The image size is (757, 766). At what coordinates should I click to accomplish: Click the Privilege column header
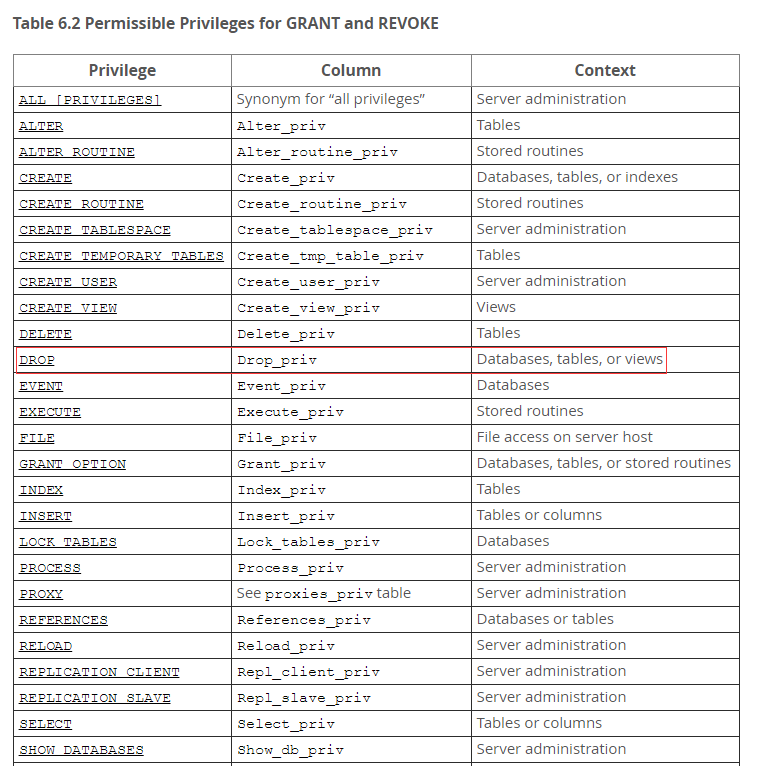[x=122, y=70]
